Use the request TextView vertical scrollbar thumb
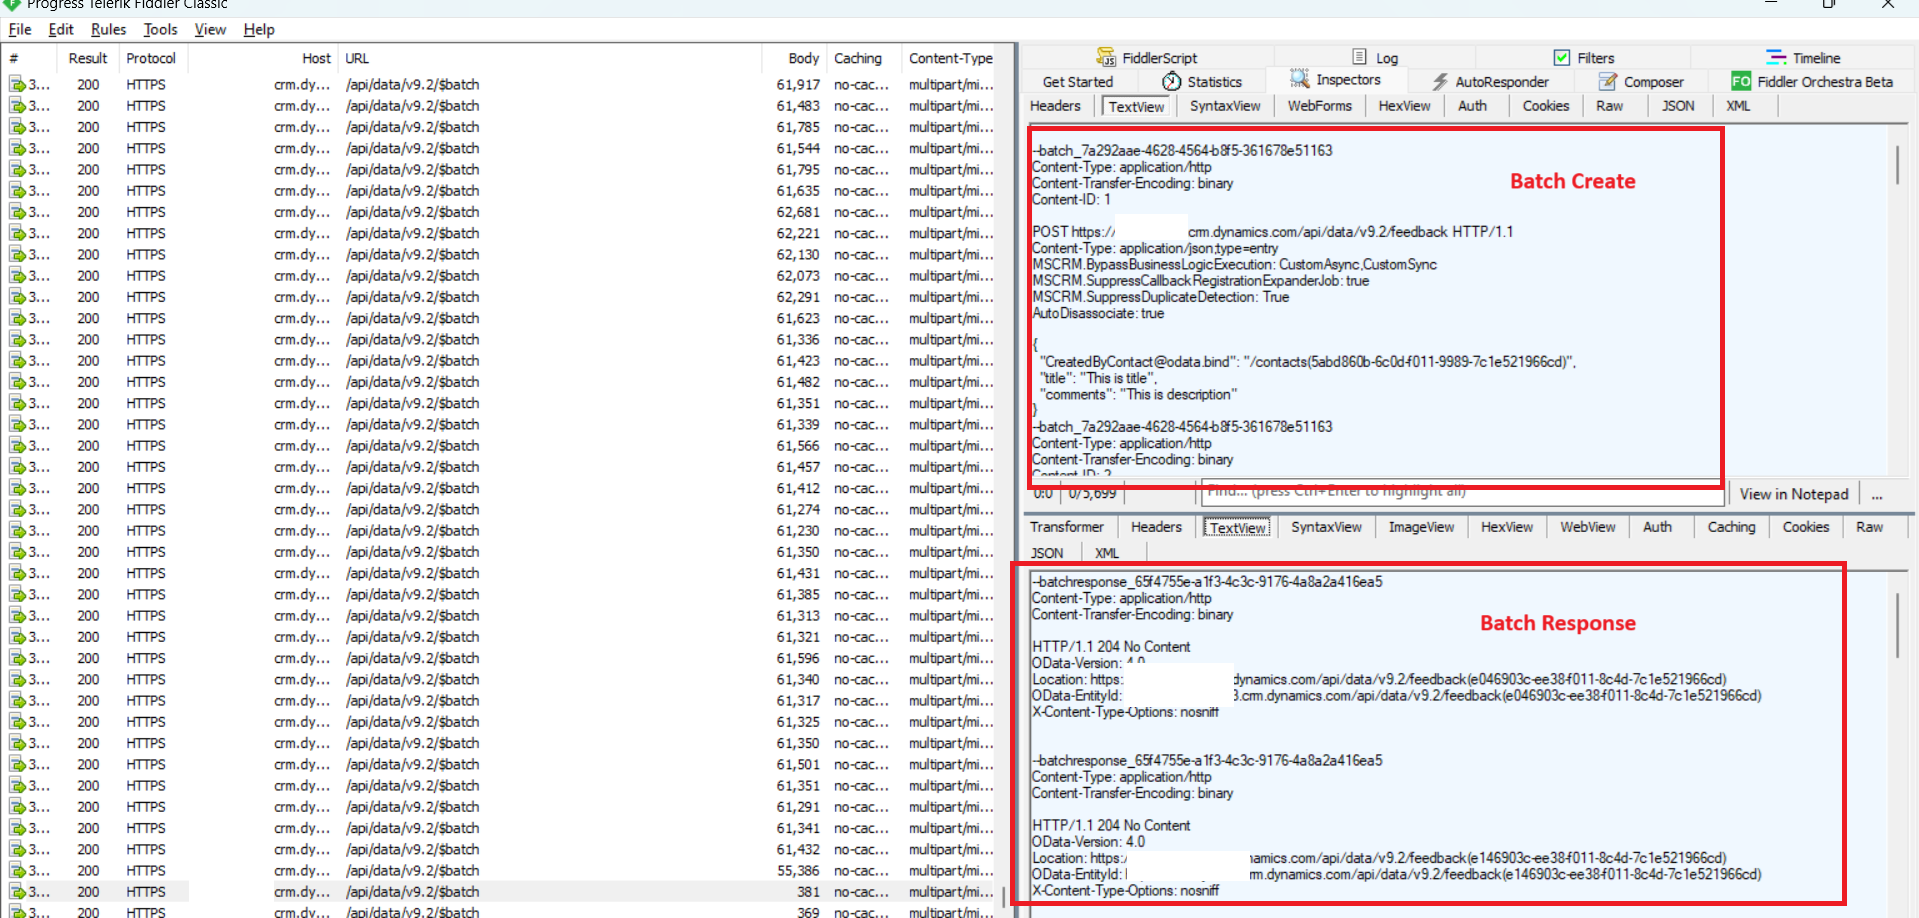Image resolution: width=1919 pixels, height=918 pixels. pos(1897,165)
